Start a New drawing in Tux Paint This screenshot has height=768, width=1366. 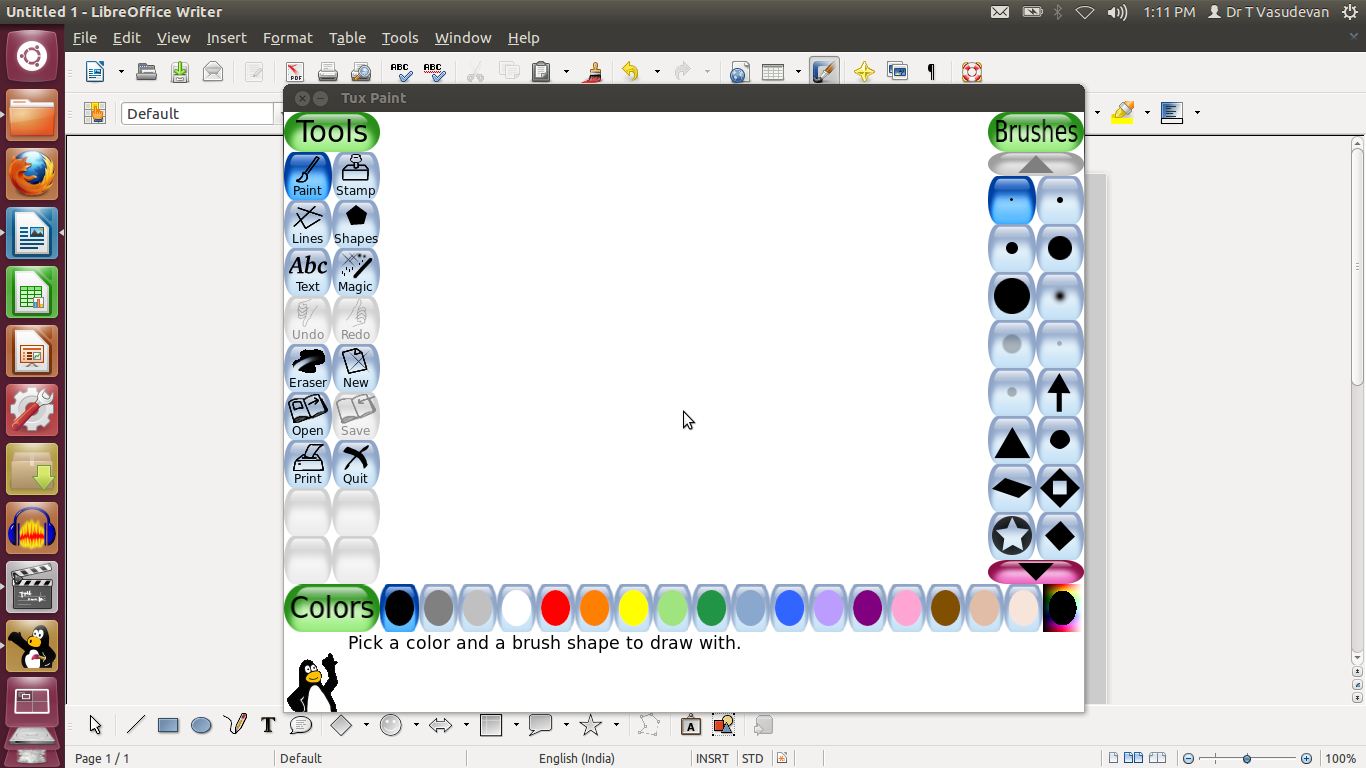[356, 368]
